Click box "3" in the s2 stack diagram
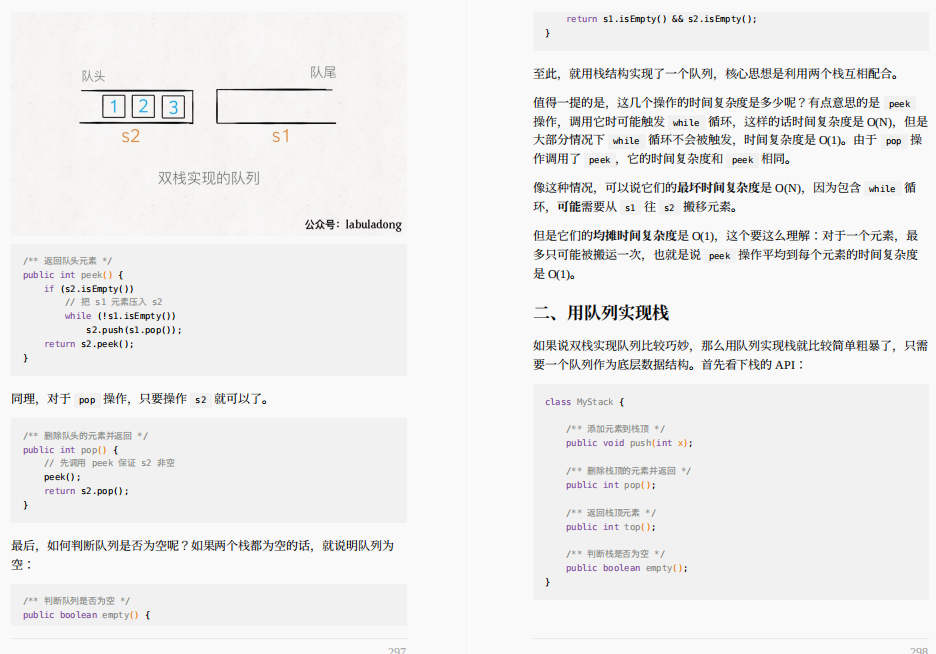936x654 pixels. click(173, 107)
